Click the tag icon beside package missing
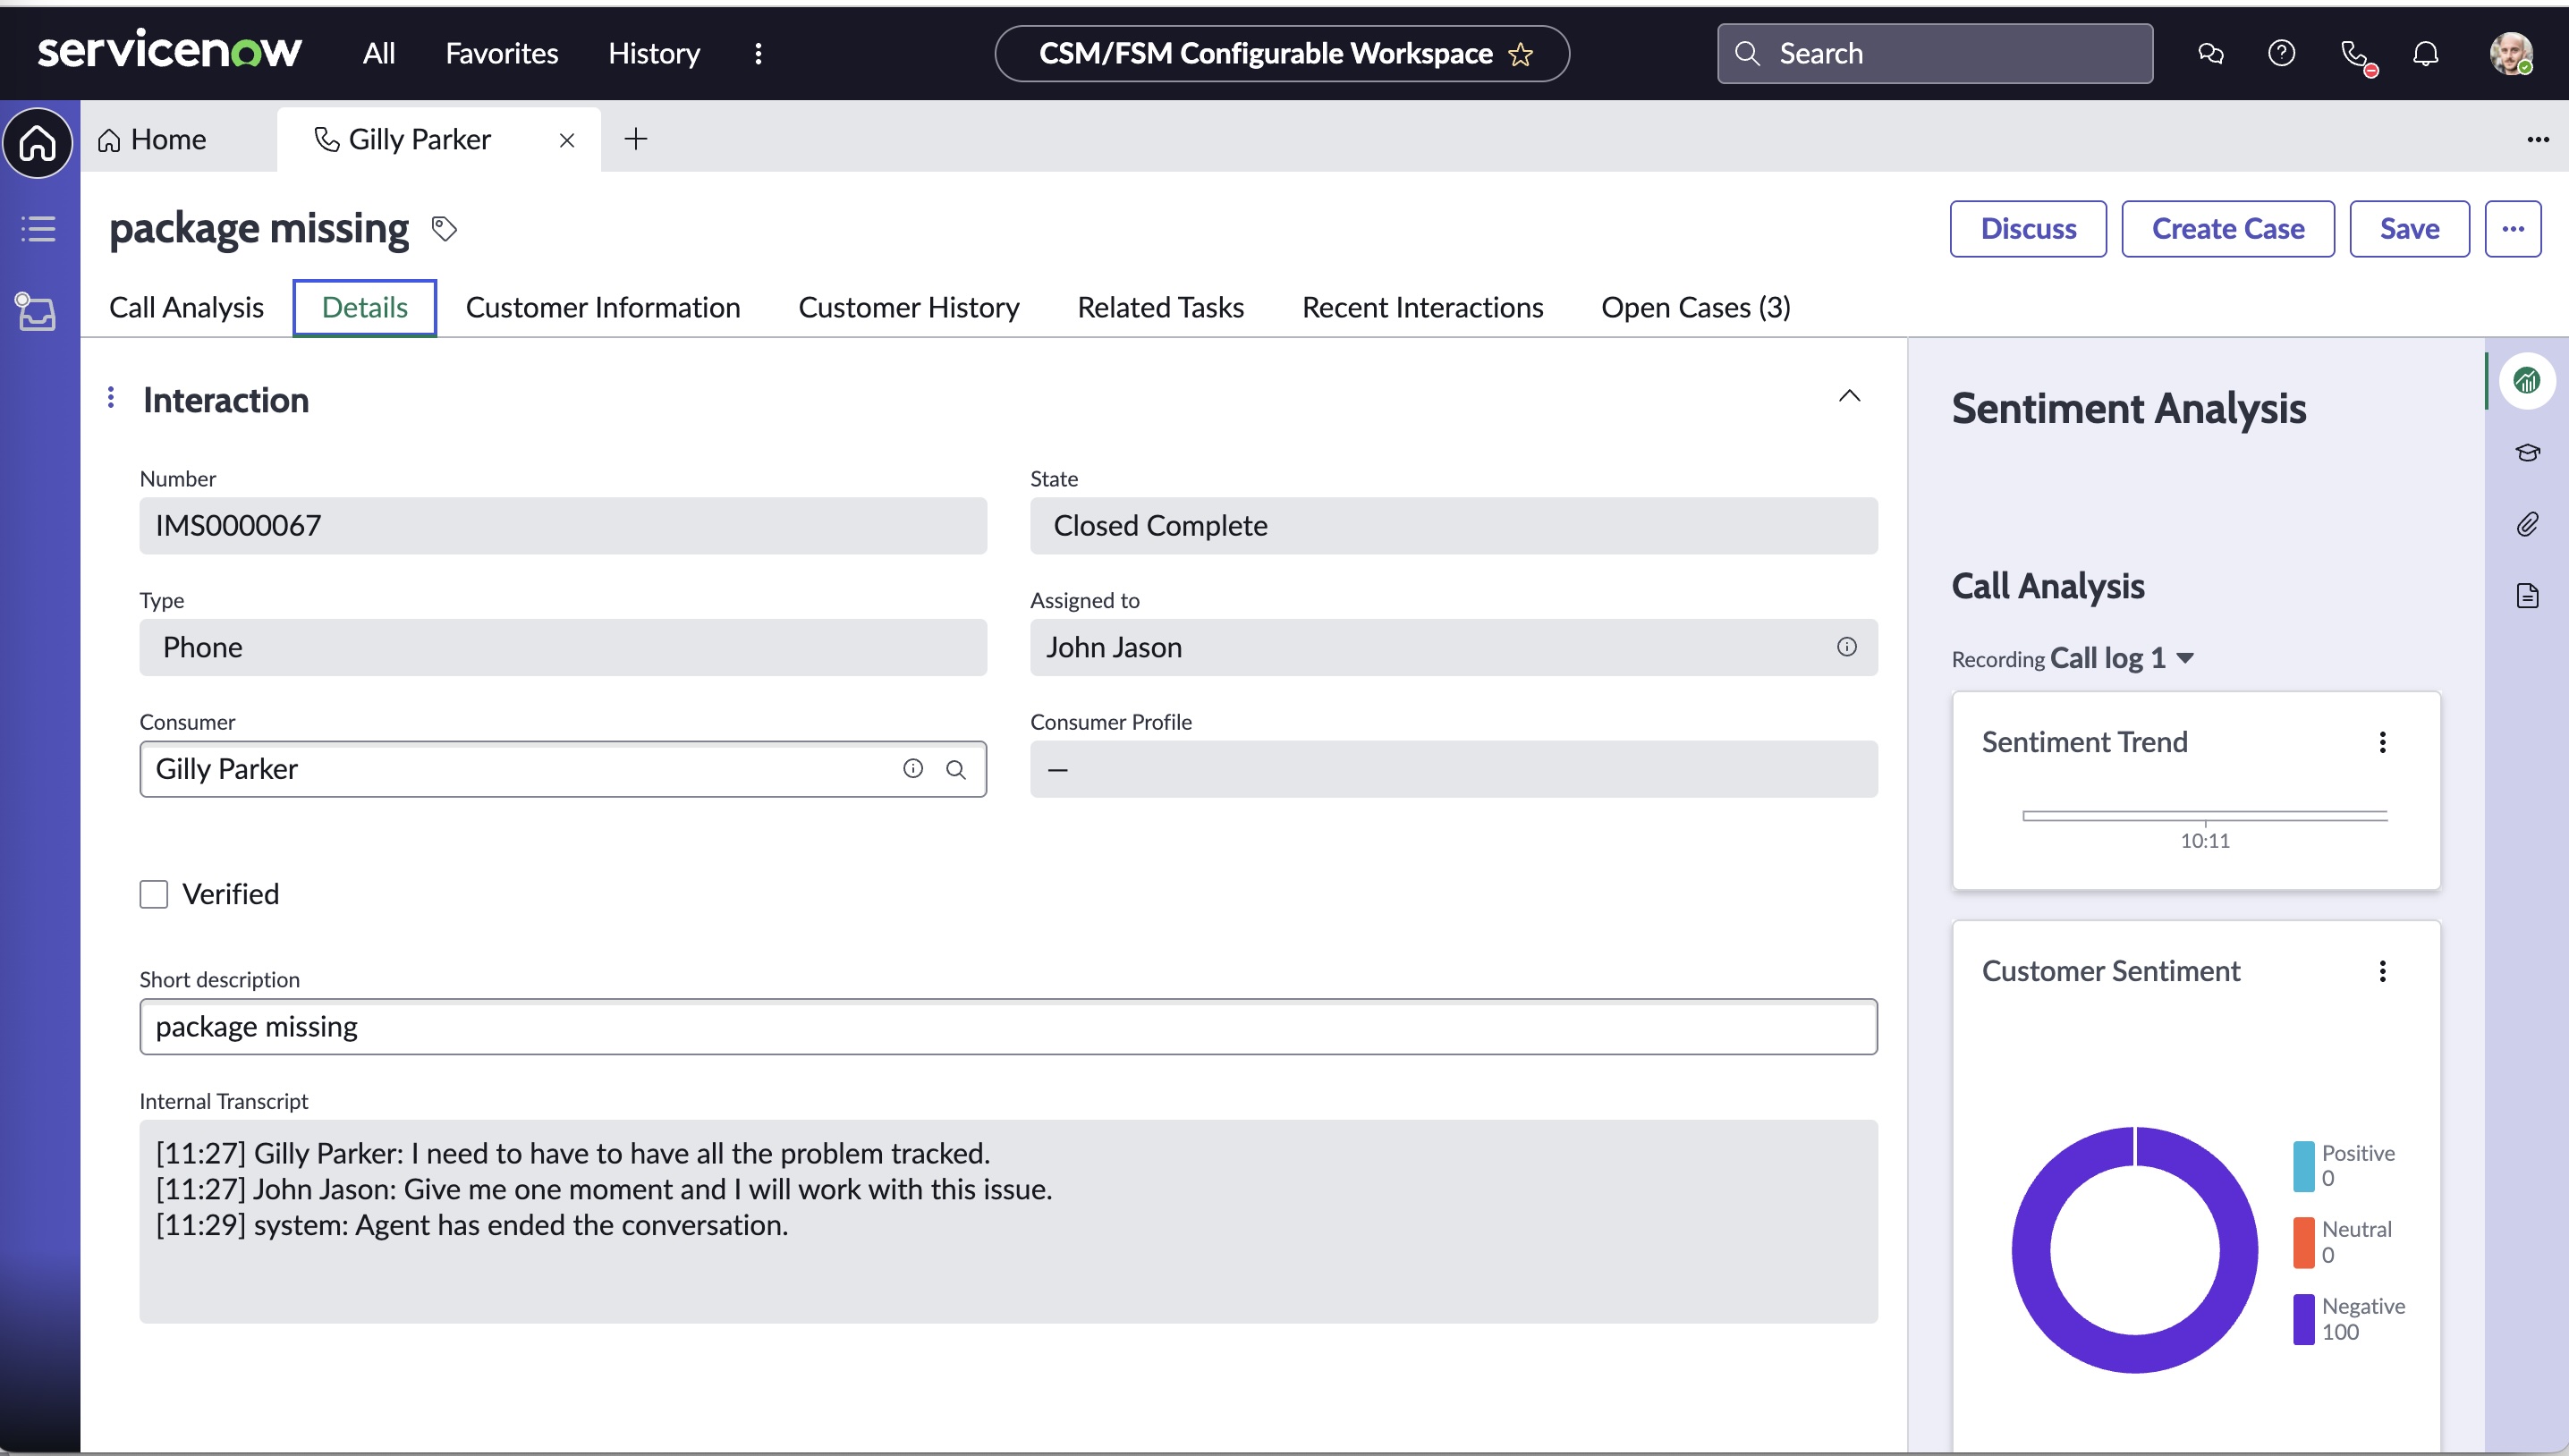Screen dimensions: 2569x1456 (x=444, y=229)
